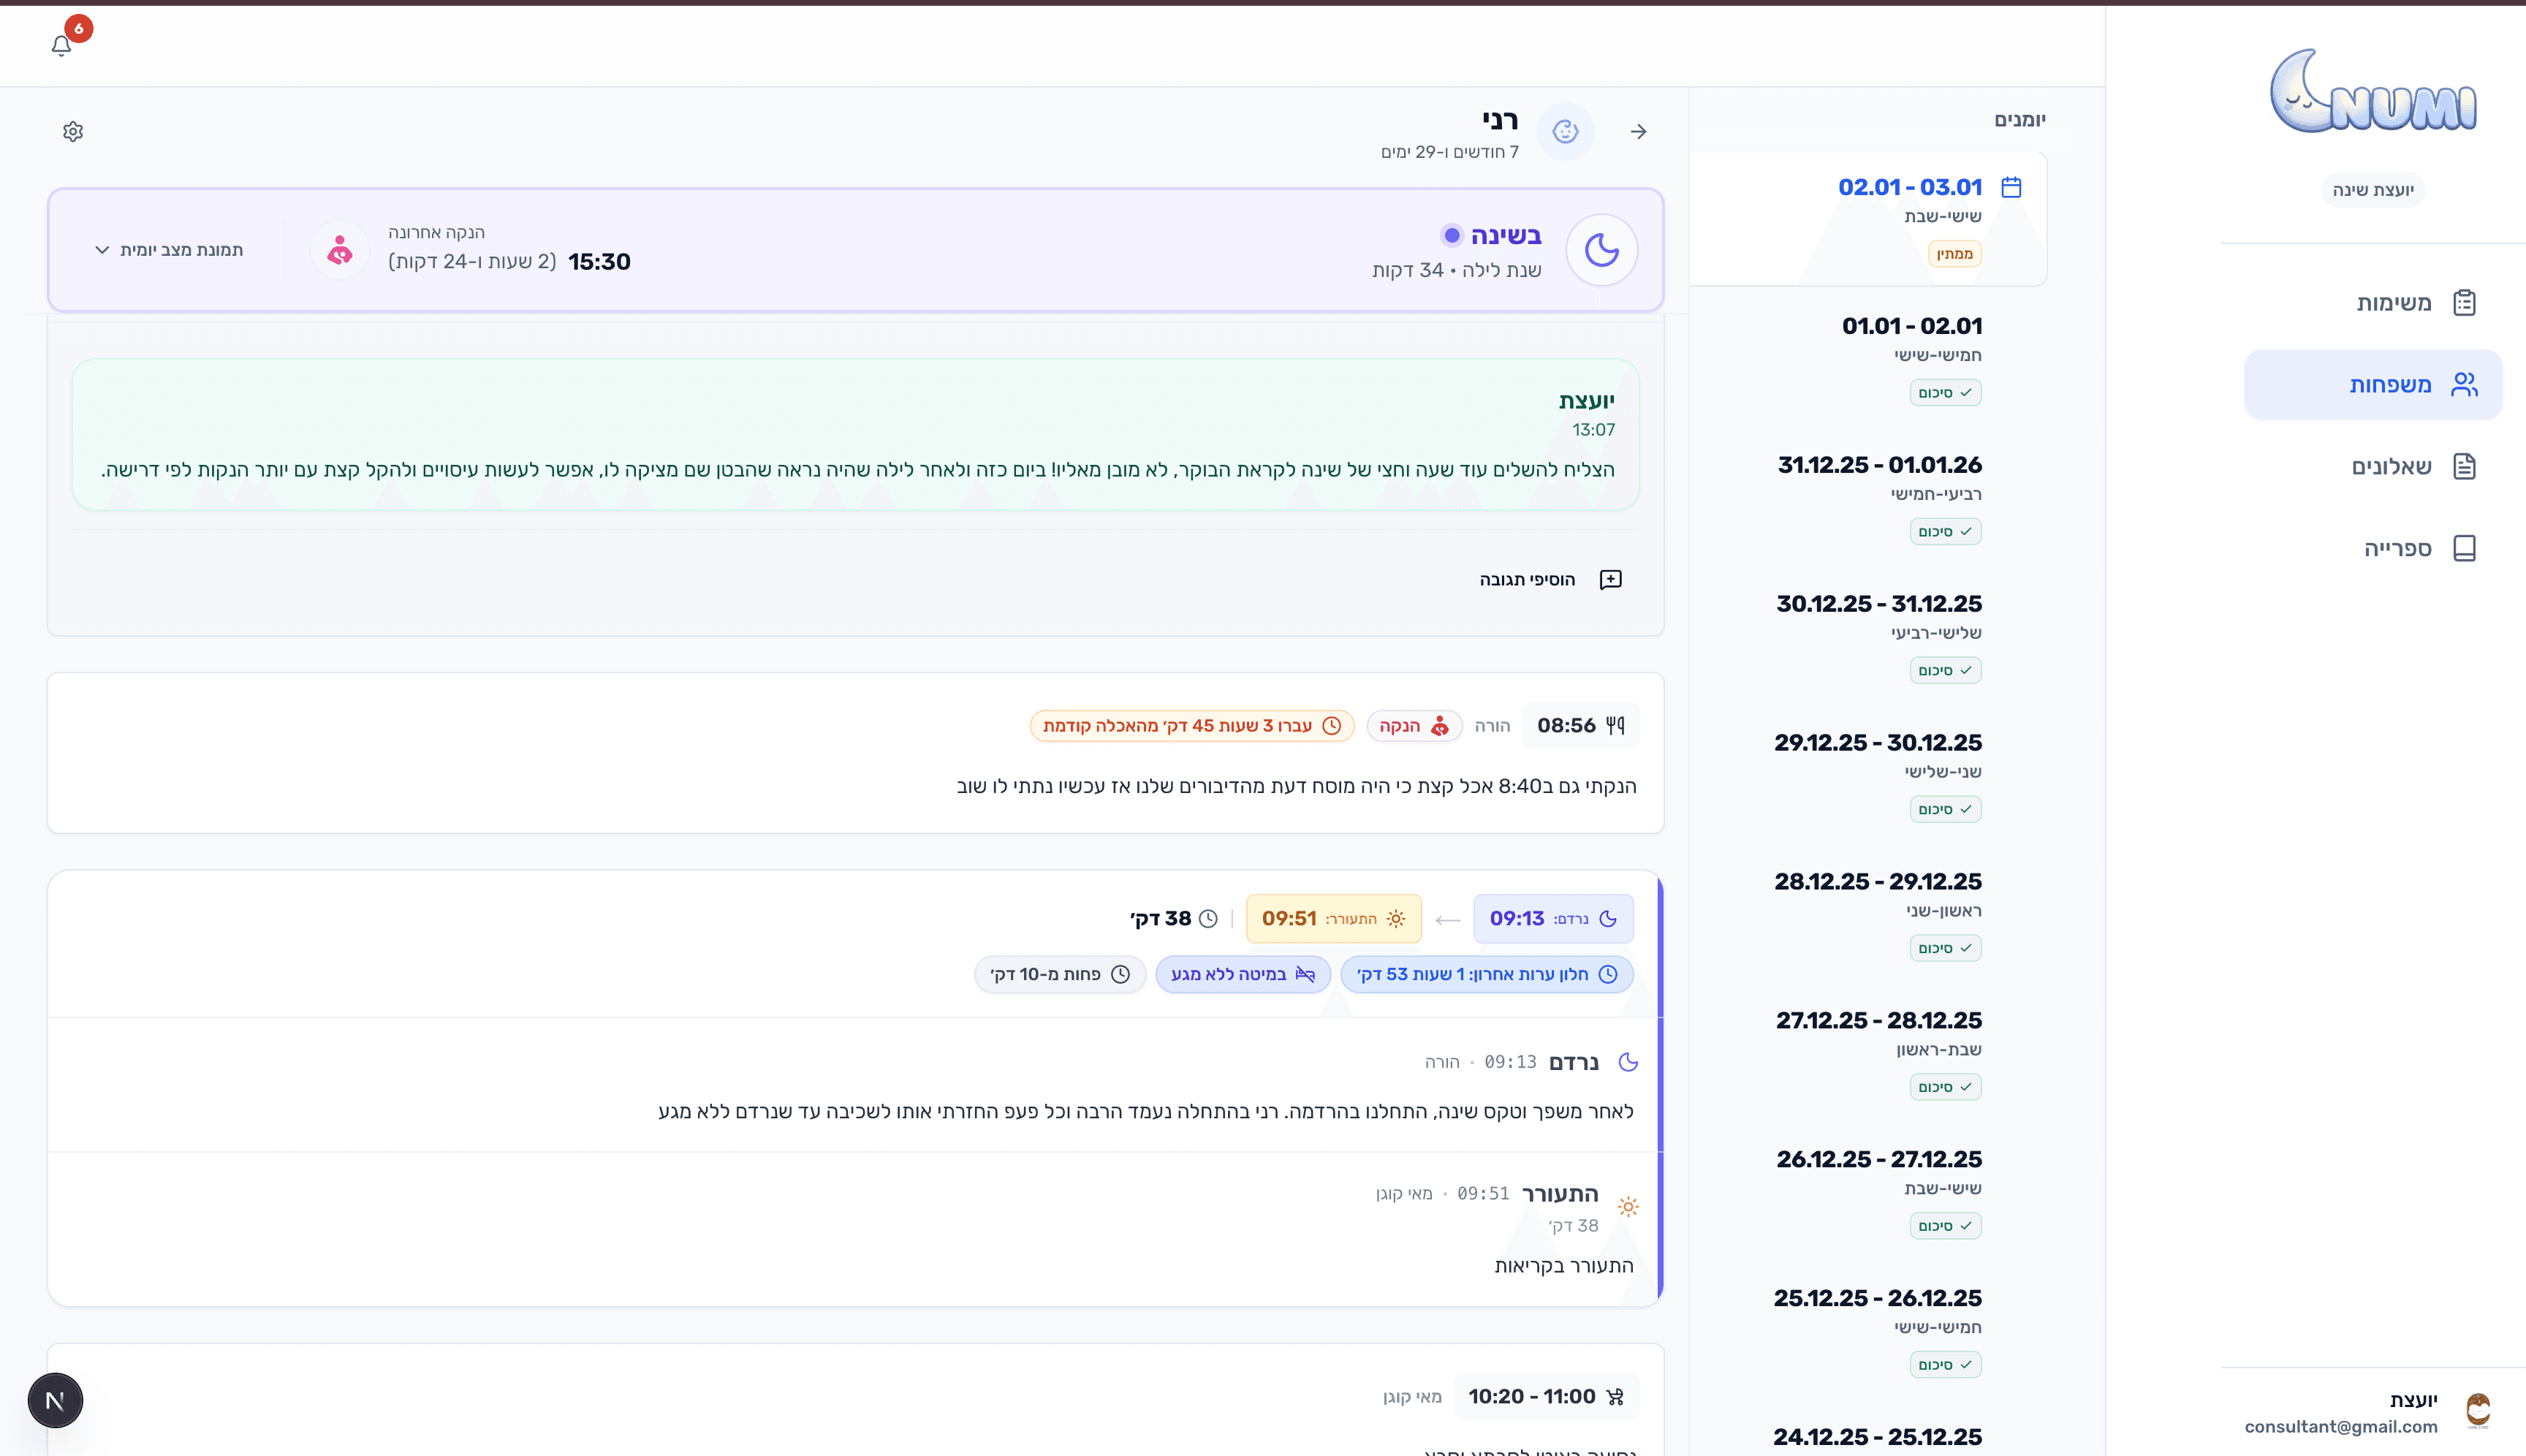Click the moon icon in the בשינה status card
This screenshot has width=2526, height=1456.
tap(1602, 250)
